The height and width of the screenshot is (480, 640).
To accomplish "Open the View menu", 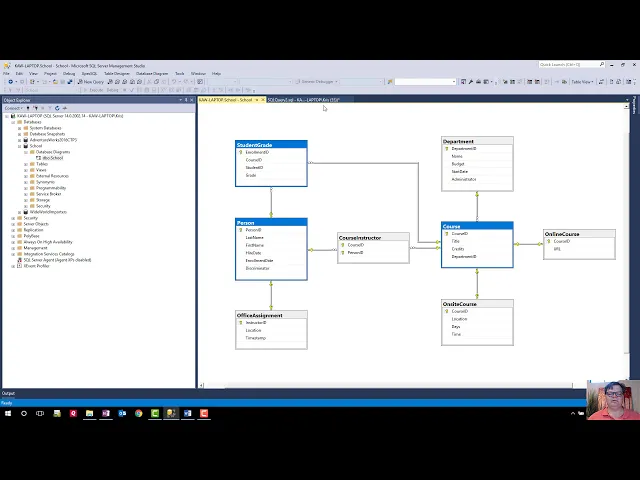I will click(x=33, y=73).
